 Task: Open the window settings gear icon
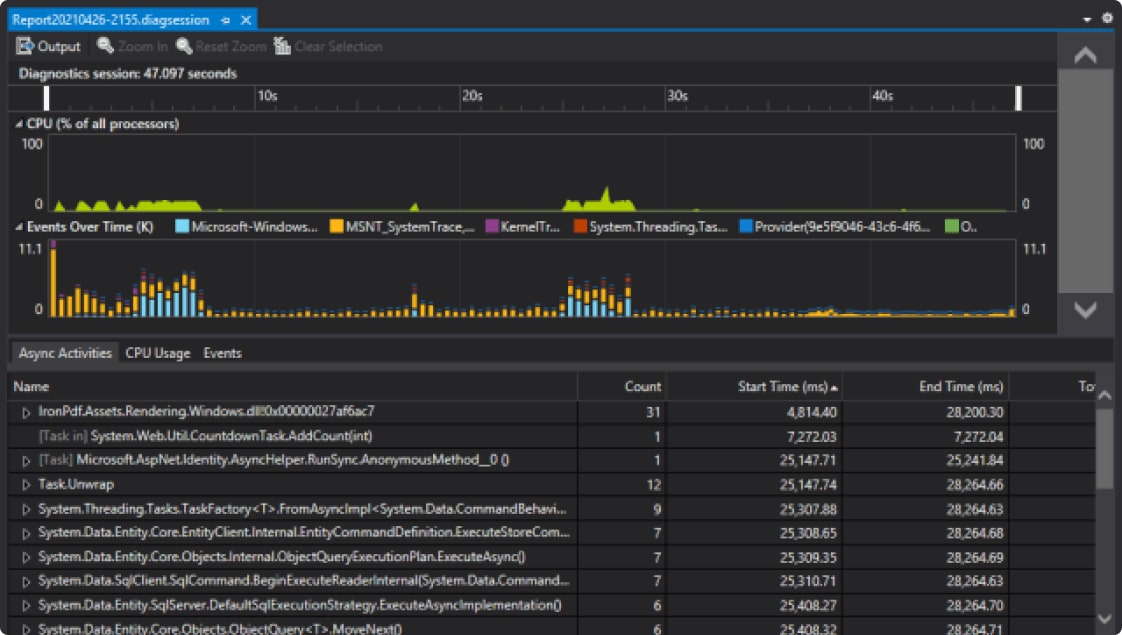1107,19
